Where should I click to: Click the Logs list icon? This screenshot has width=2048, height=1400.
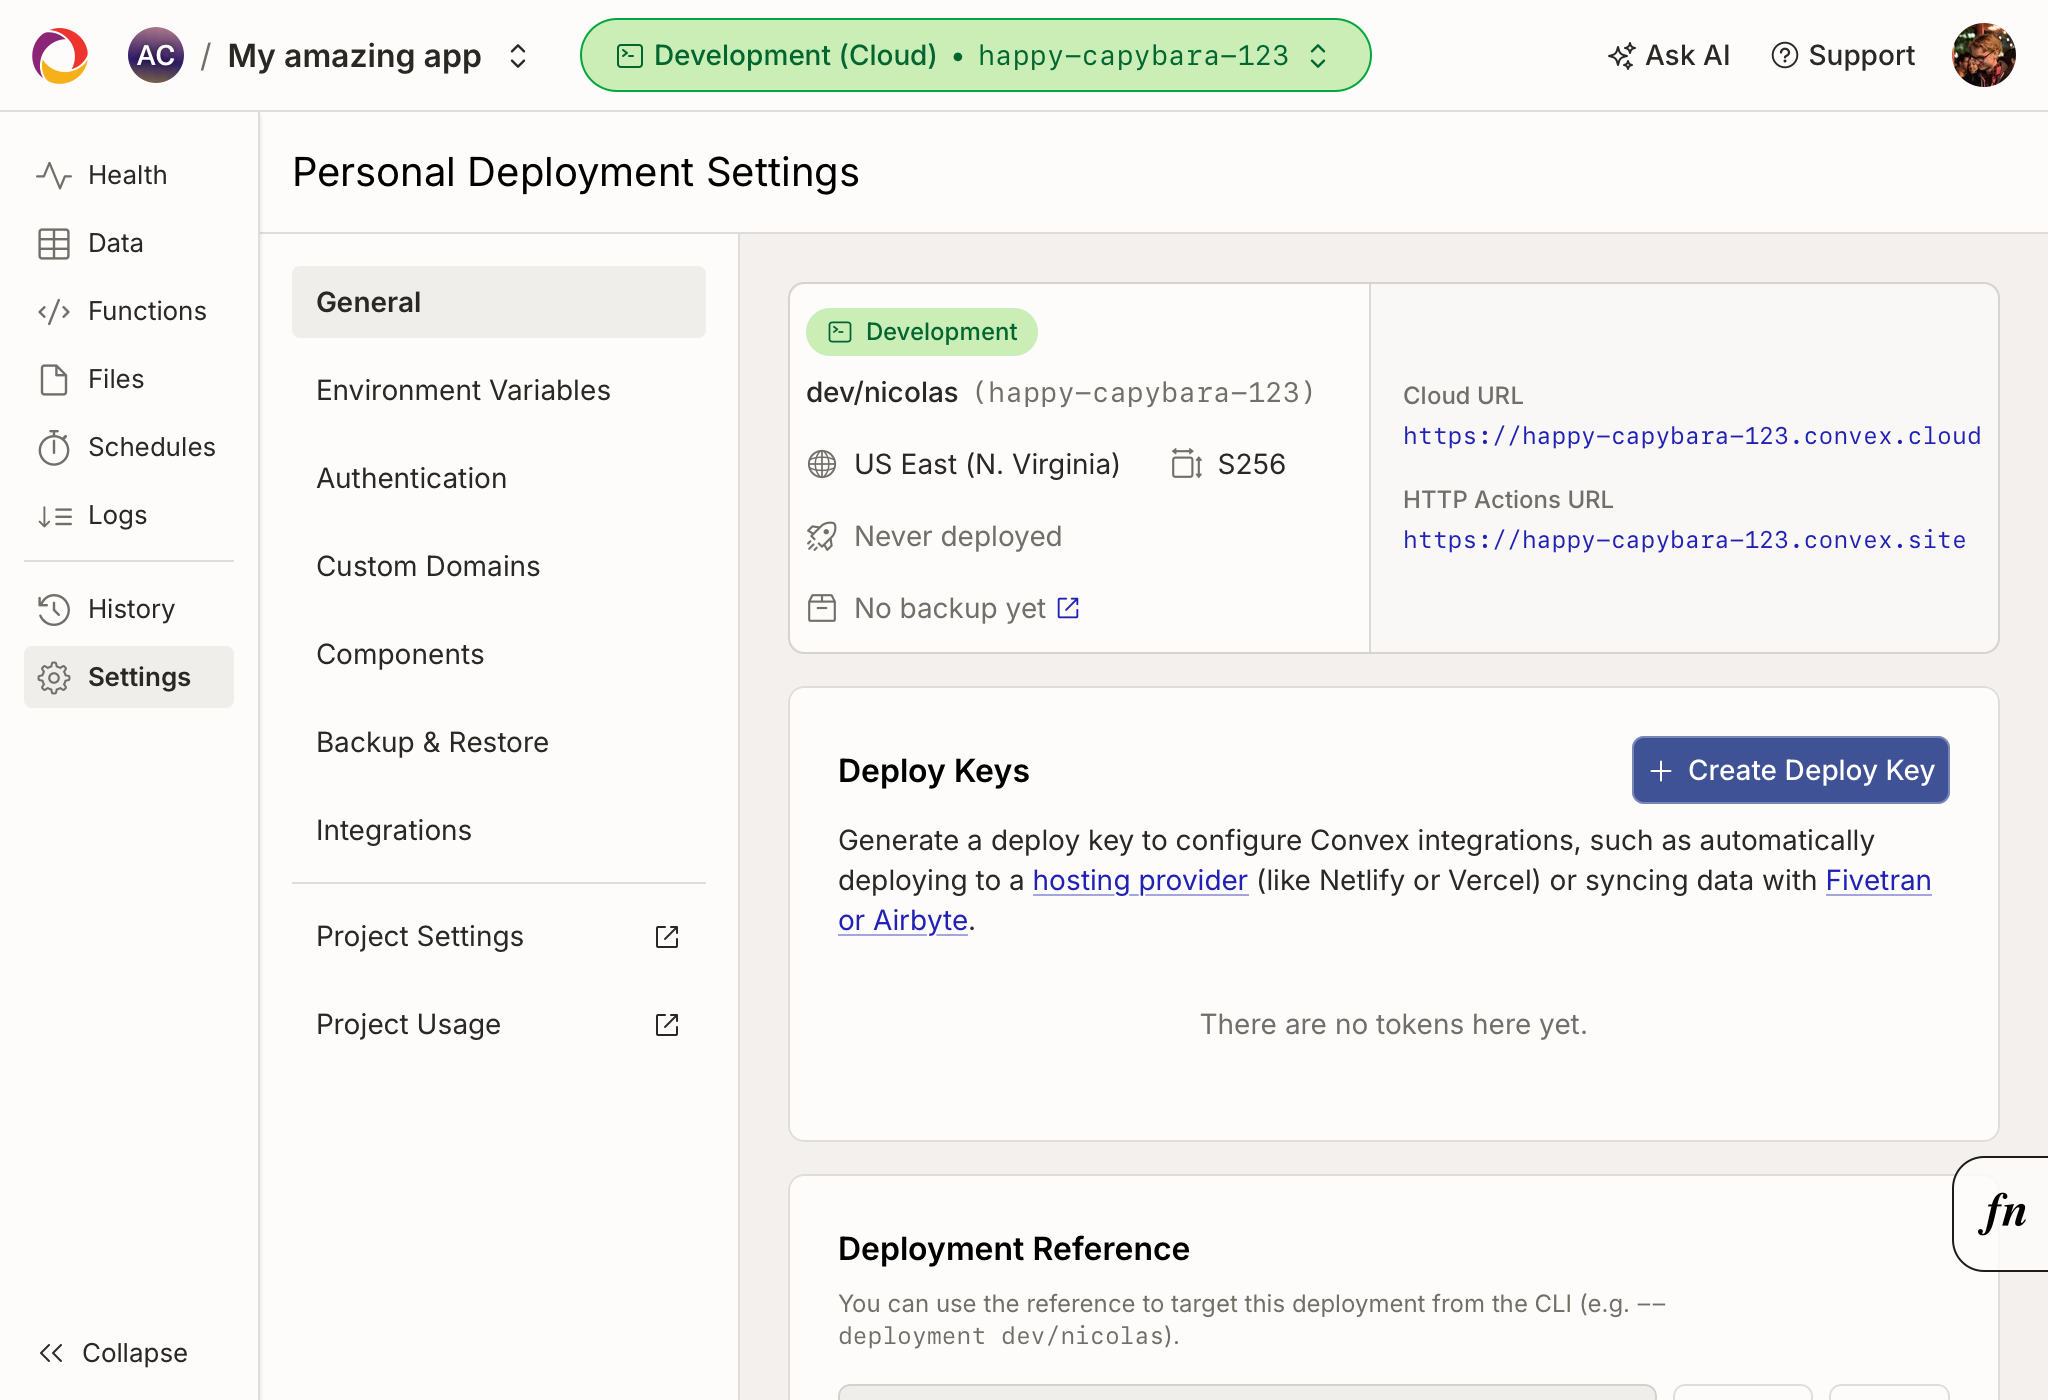pyautogui.click(x=54, y=516)
